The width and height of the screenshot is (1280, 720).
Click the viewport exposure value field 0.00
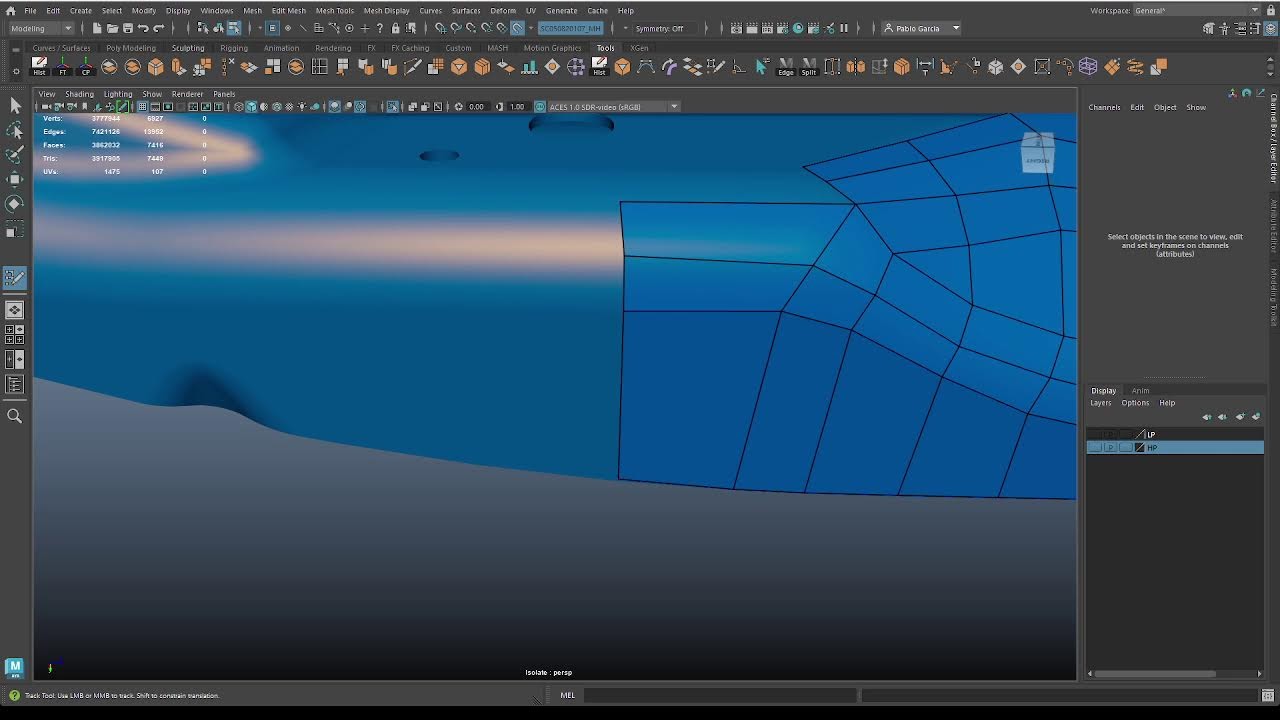tap(476, 106)
